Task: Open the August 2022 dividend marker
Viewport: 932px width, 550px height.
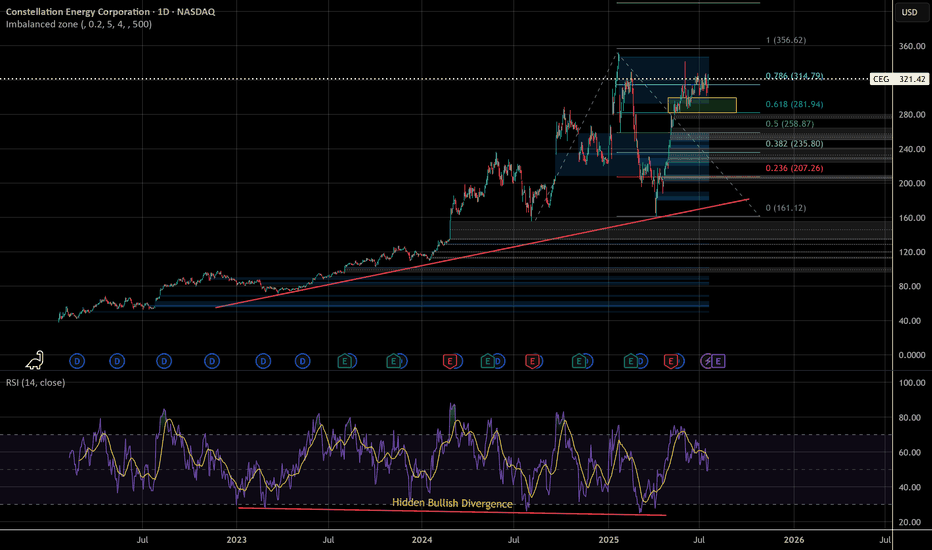Action: pos(164,361)
